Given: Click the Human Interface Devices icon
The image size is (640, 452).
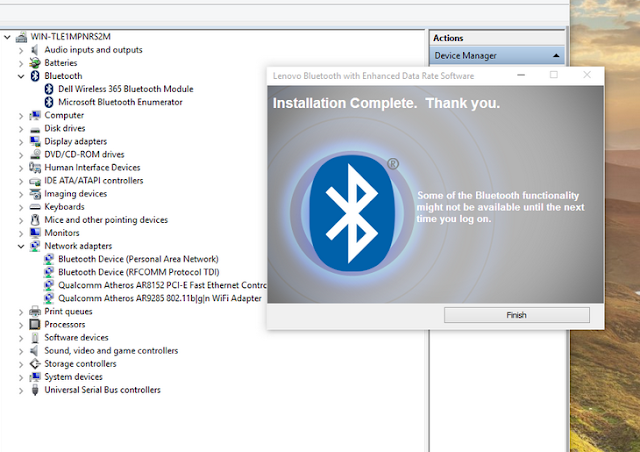Looking at the screenshot, I should click(35, 167).
